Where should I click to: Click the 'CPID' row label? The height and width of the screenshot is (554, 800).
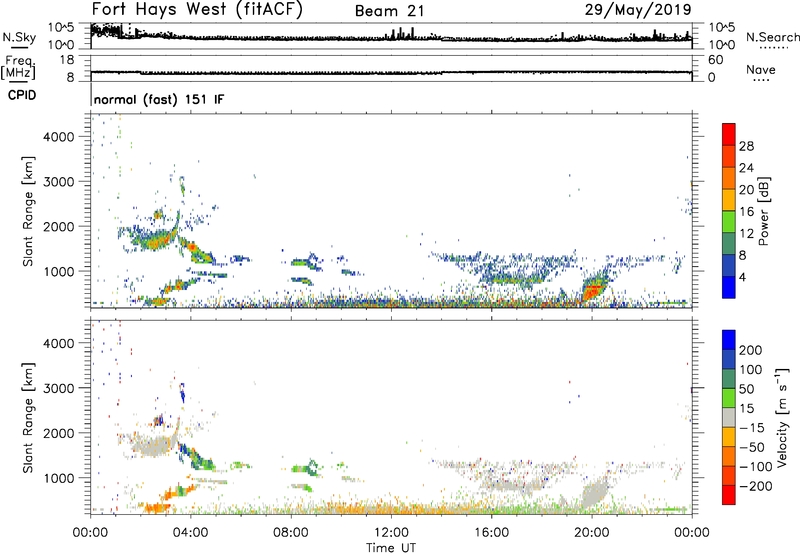point(22,95)
